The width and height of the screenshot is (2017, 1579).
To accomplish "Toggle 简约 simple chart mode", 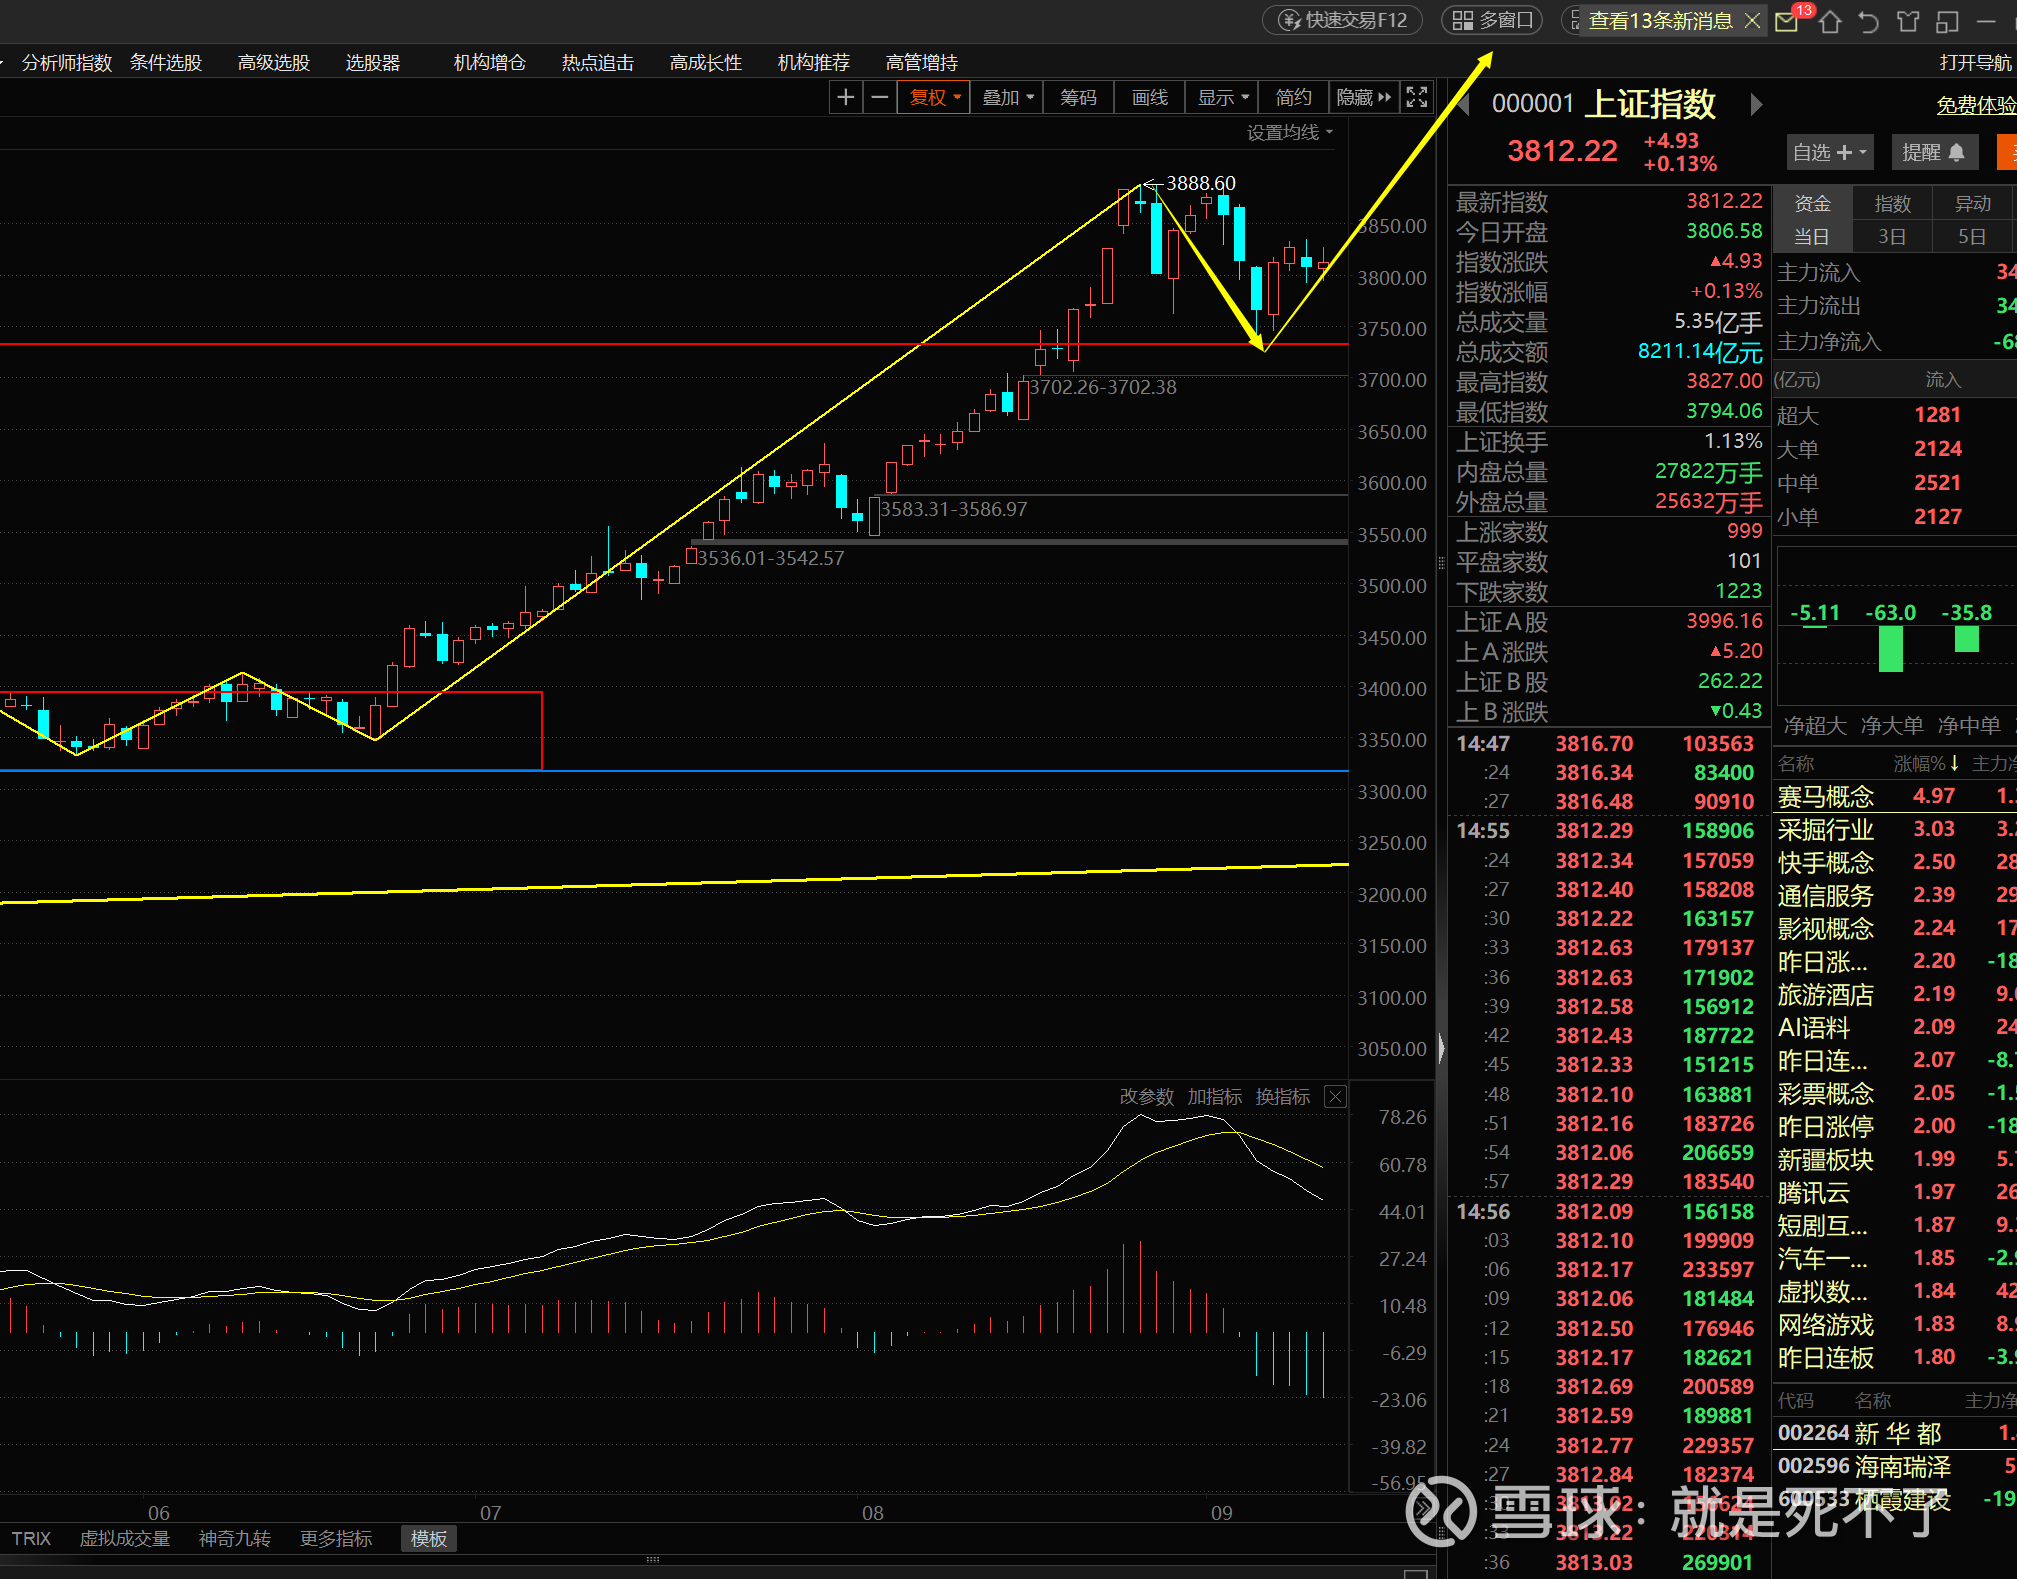I will (1293, 97).
